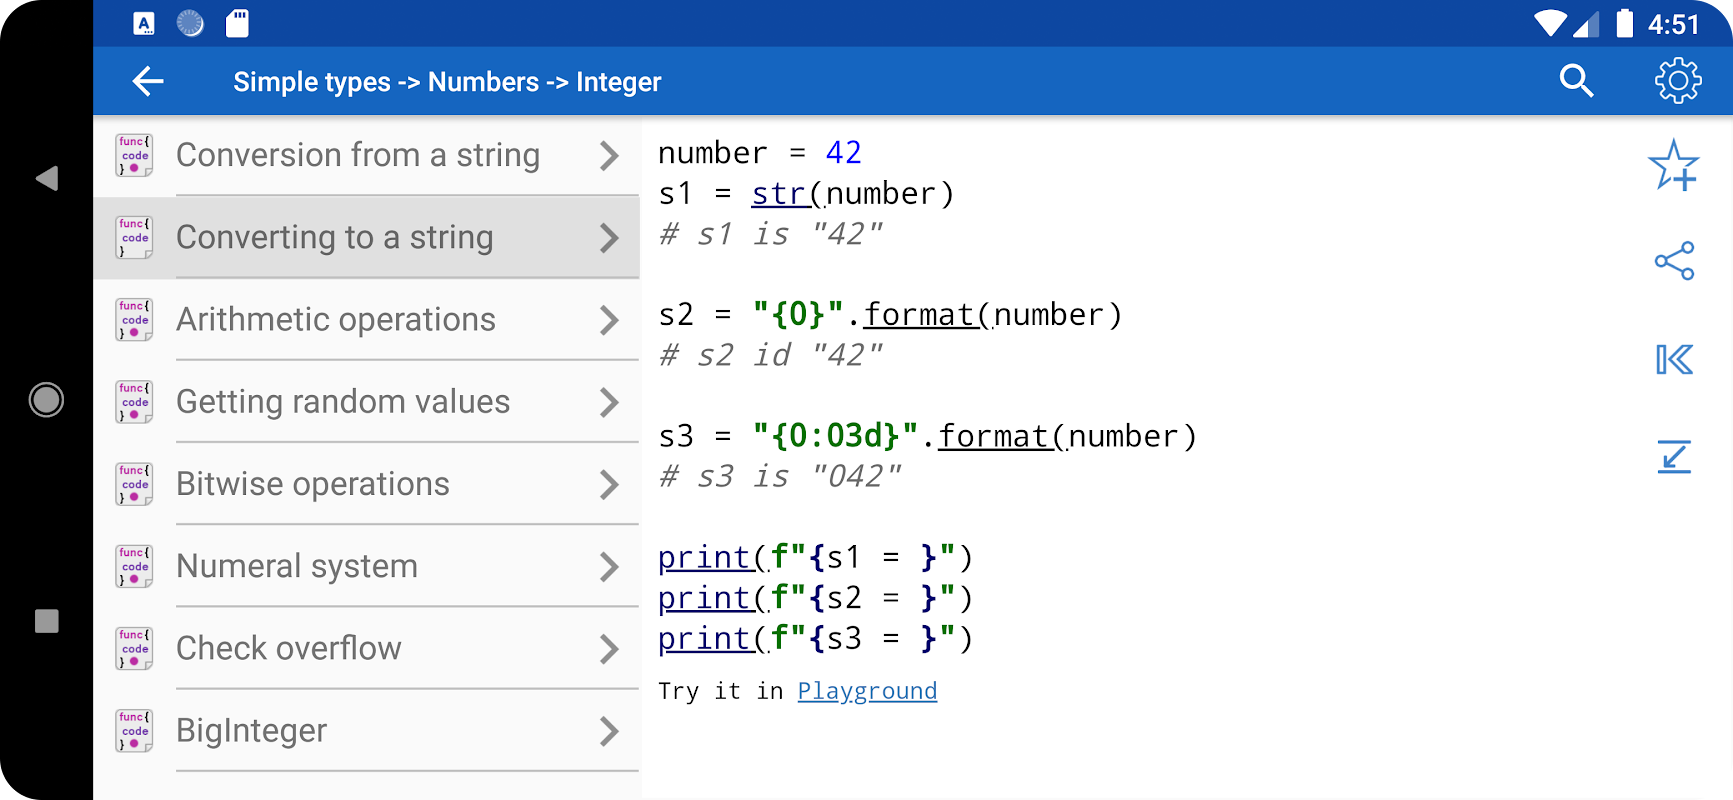Share this code snippet
This screenshot has height=800, width=1733.
[1674, 261]
